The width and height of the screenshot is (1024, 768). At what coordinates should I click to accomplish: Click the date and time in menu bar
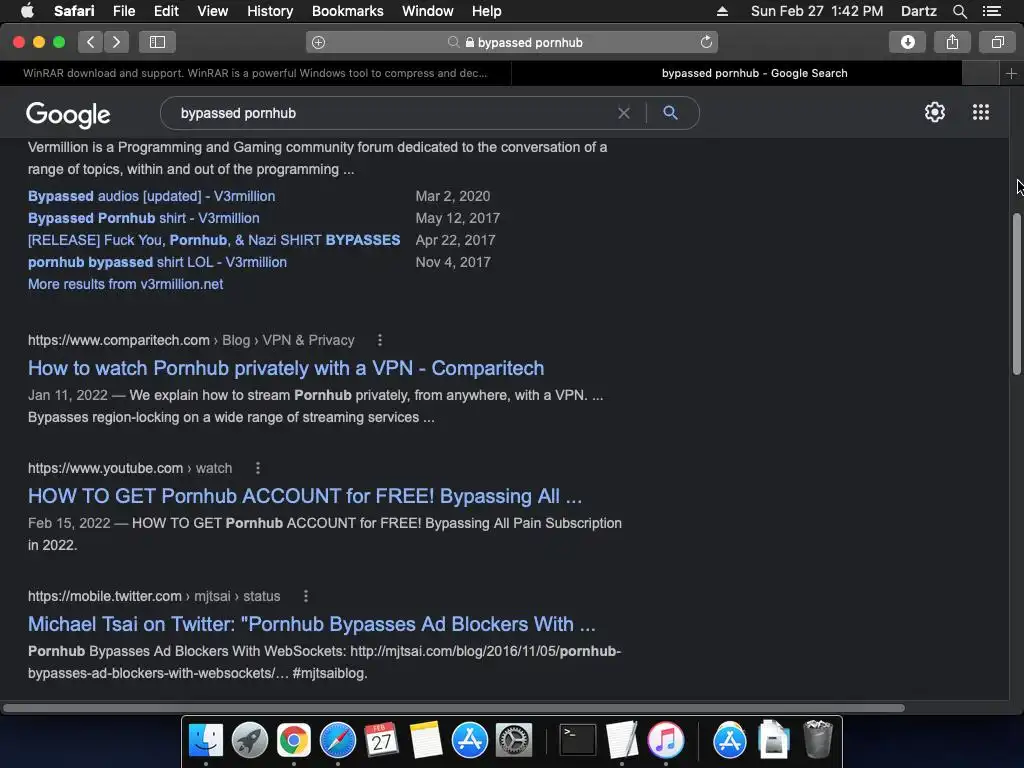coord(816,11)
